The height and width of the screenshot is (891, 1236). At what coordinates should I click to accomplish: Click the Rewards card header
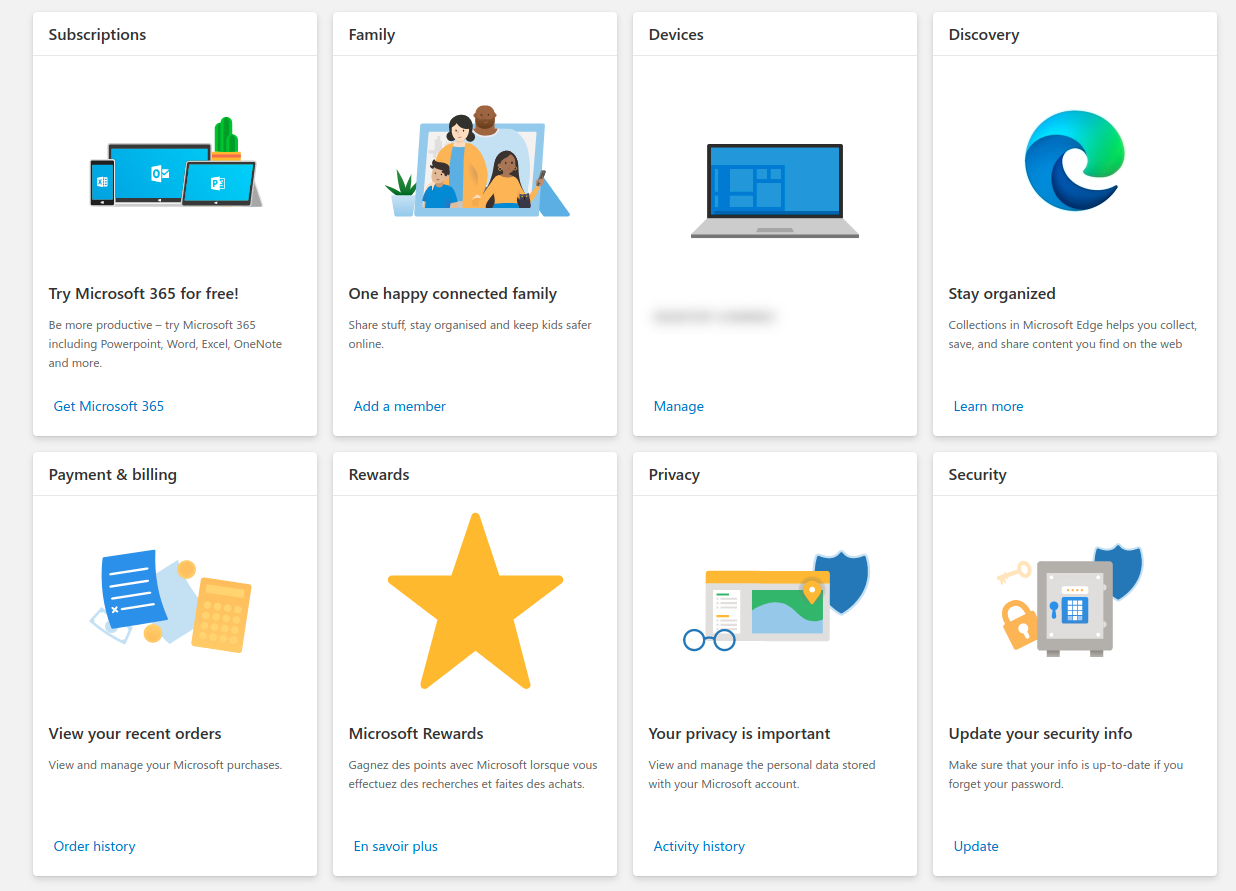(x=379, y=474)
